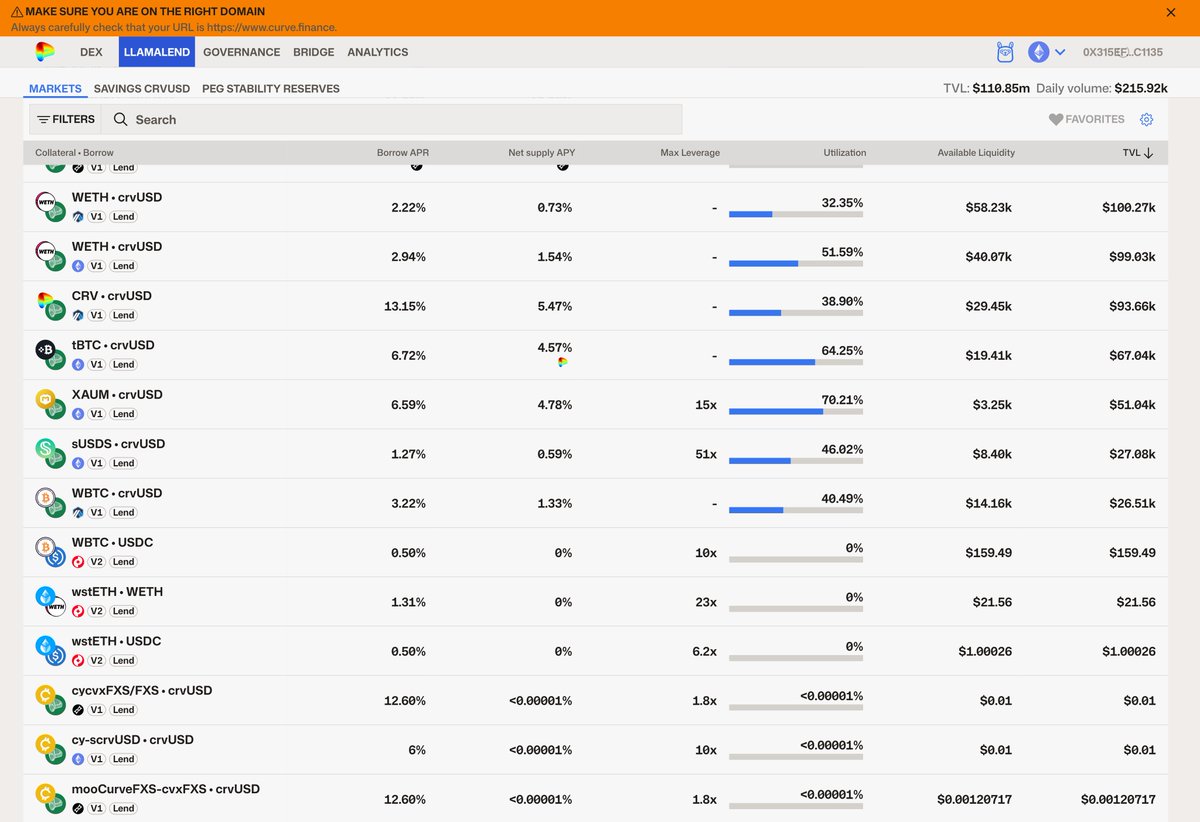Image resolution: width=1200 pixels, height=822 pixels.
Task: Click the rewards icon under tBTC 4.57% APY
Action: (563, 362)
